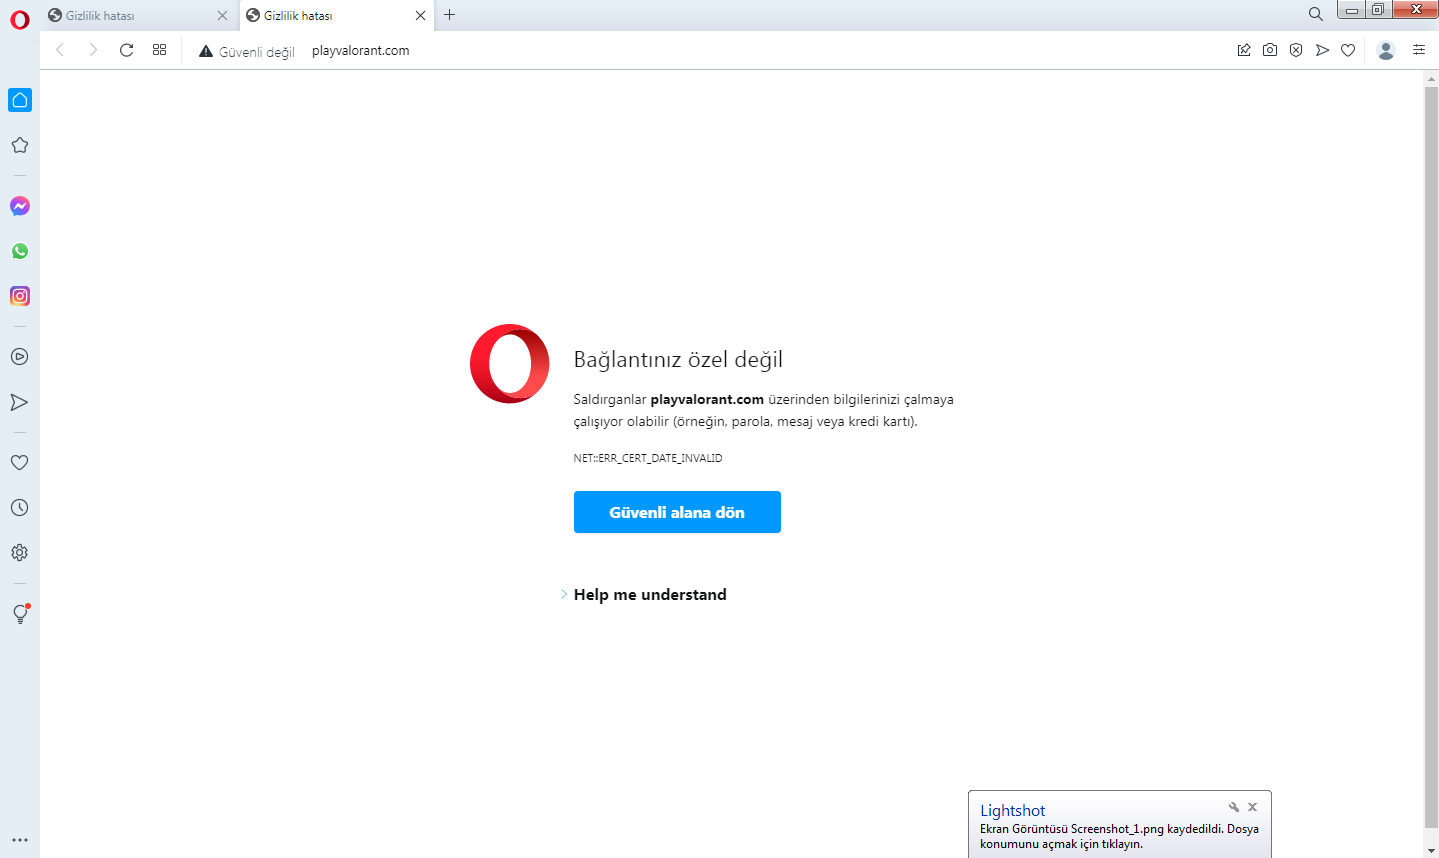Click the bold playvalorant.com text in warning
Screen dimensions: 1439x858
point(707,399)
